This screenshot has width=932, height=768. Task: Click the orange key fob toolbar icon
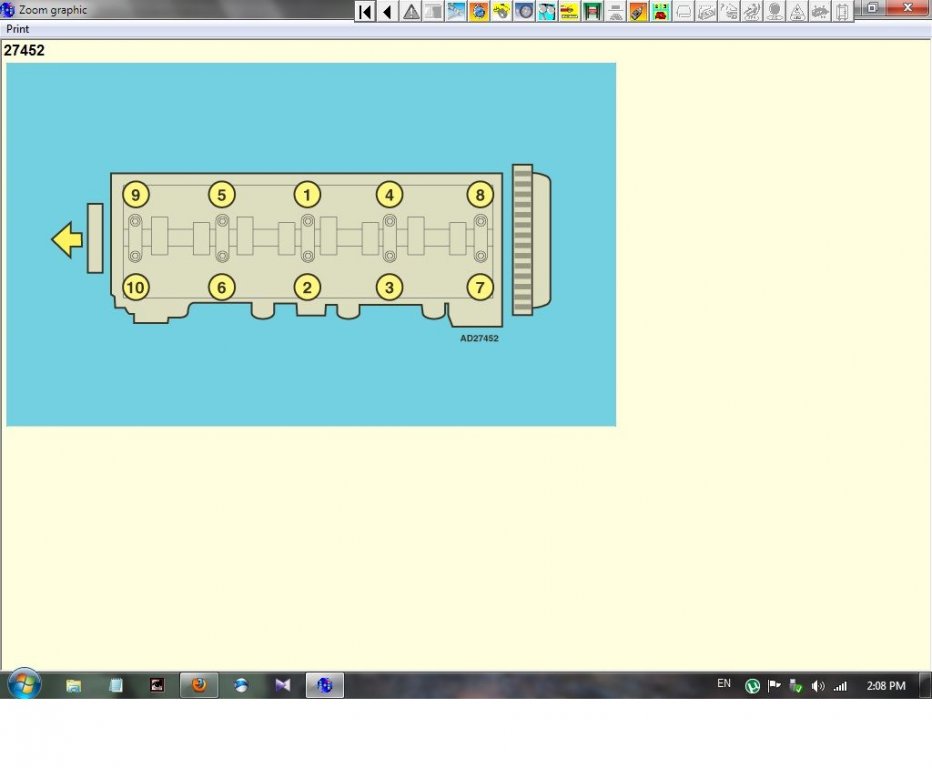pyautogui.click(x=638, y=11)
